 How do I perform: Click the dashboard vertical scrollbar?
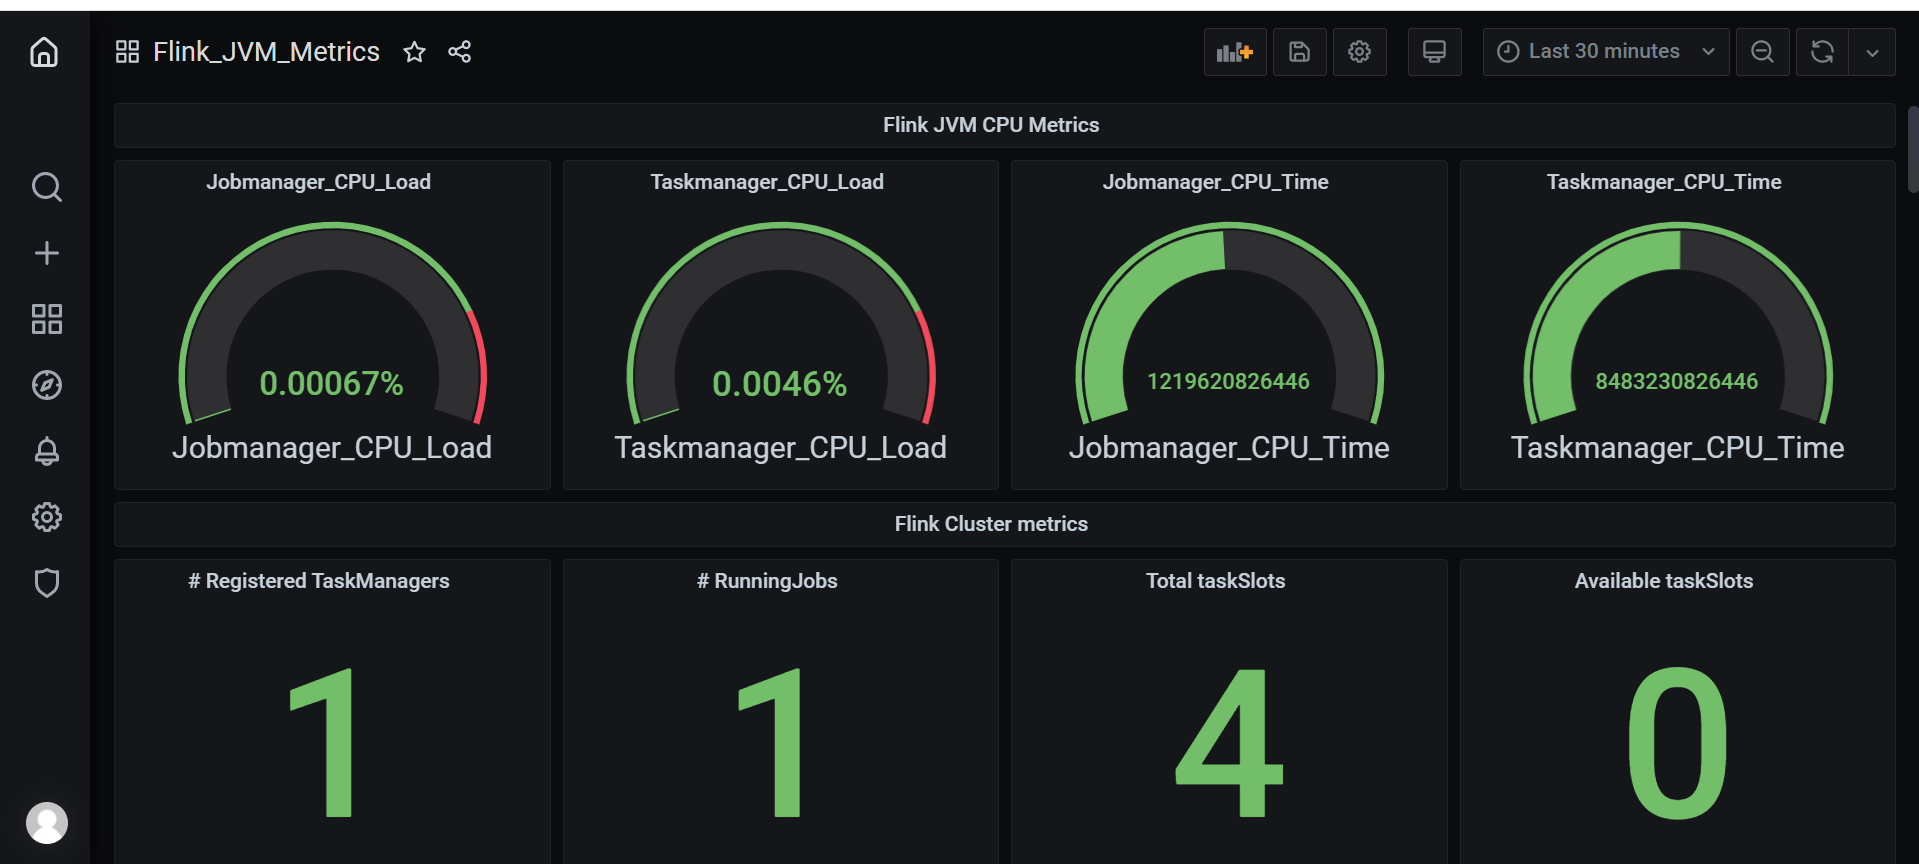point(1913,148)
